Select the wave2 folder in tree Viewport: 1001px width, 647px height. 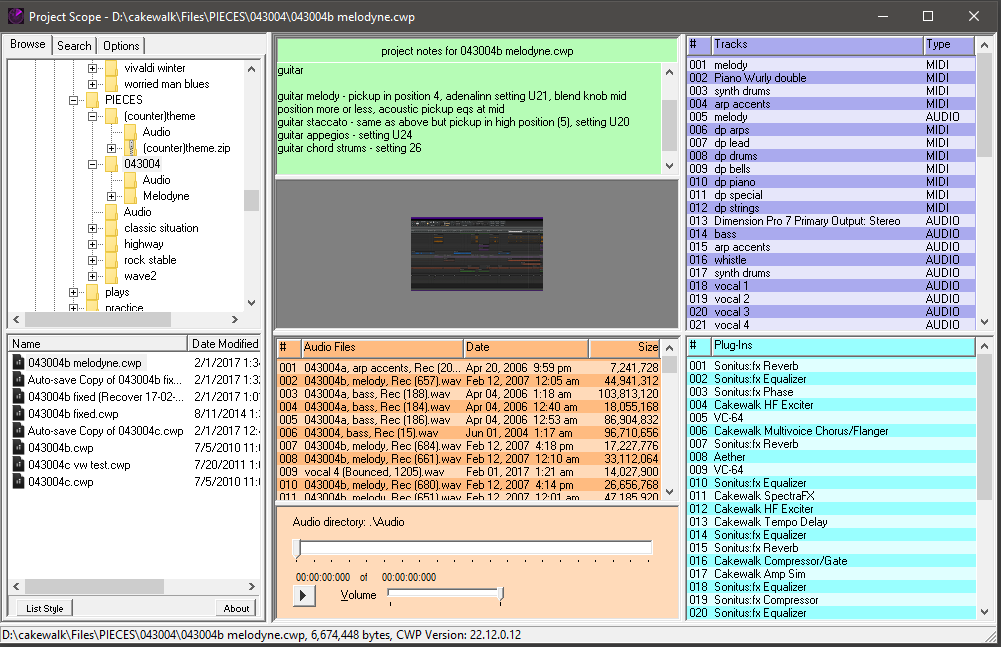tap(140, 276)
